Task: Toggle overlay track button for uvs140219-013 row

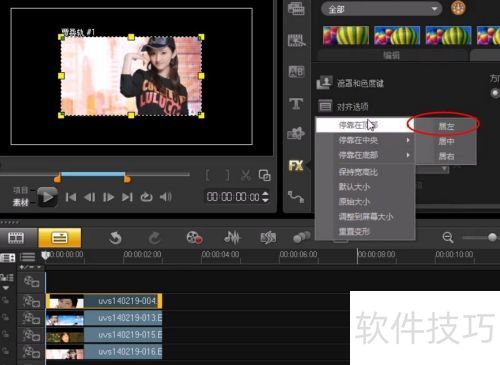Action: click(32, 318)
